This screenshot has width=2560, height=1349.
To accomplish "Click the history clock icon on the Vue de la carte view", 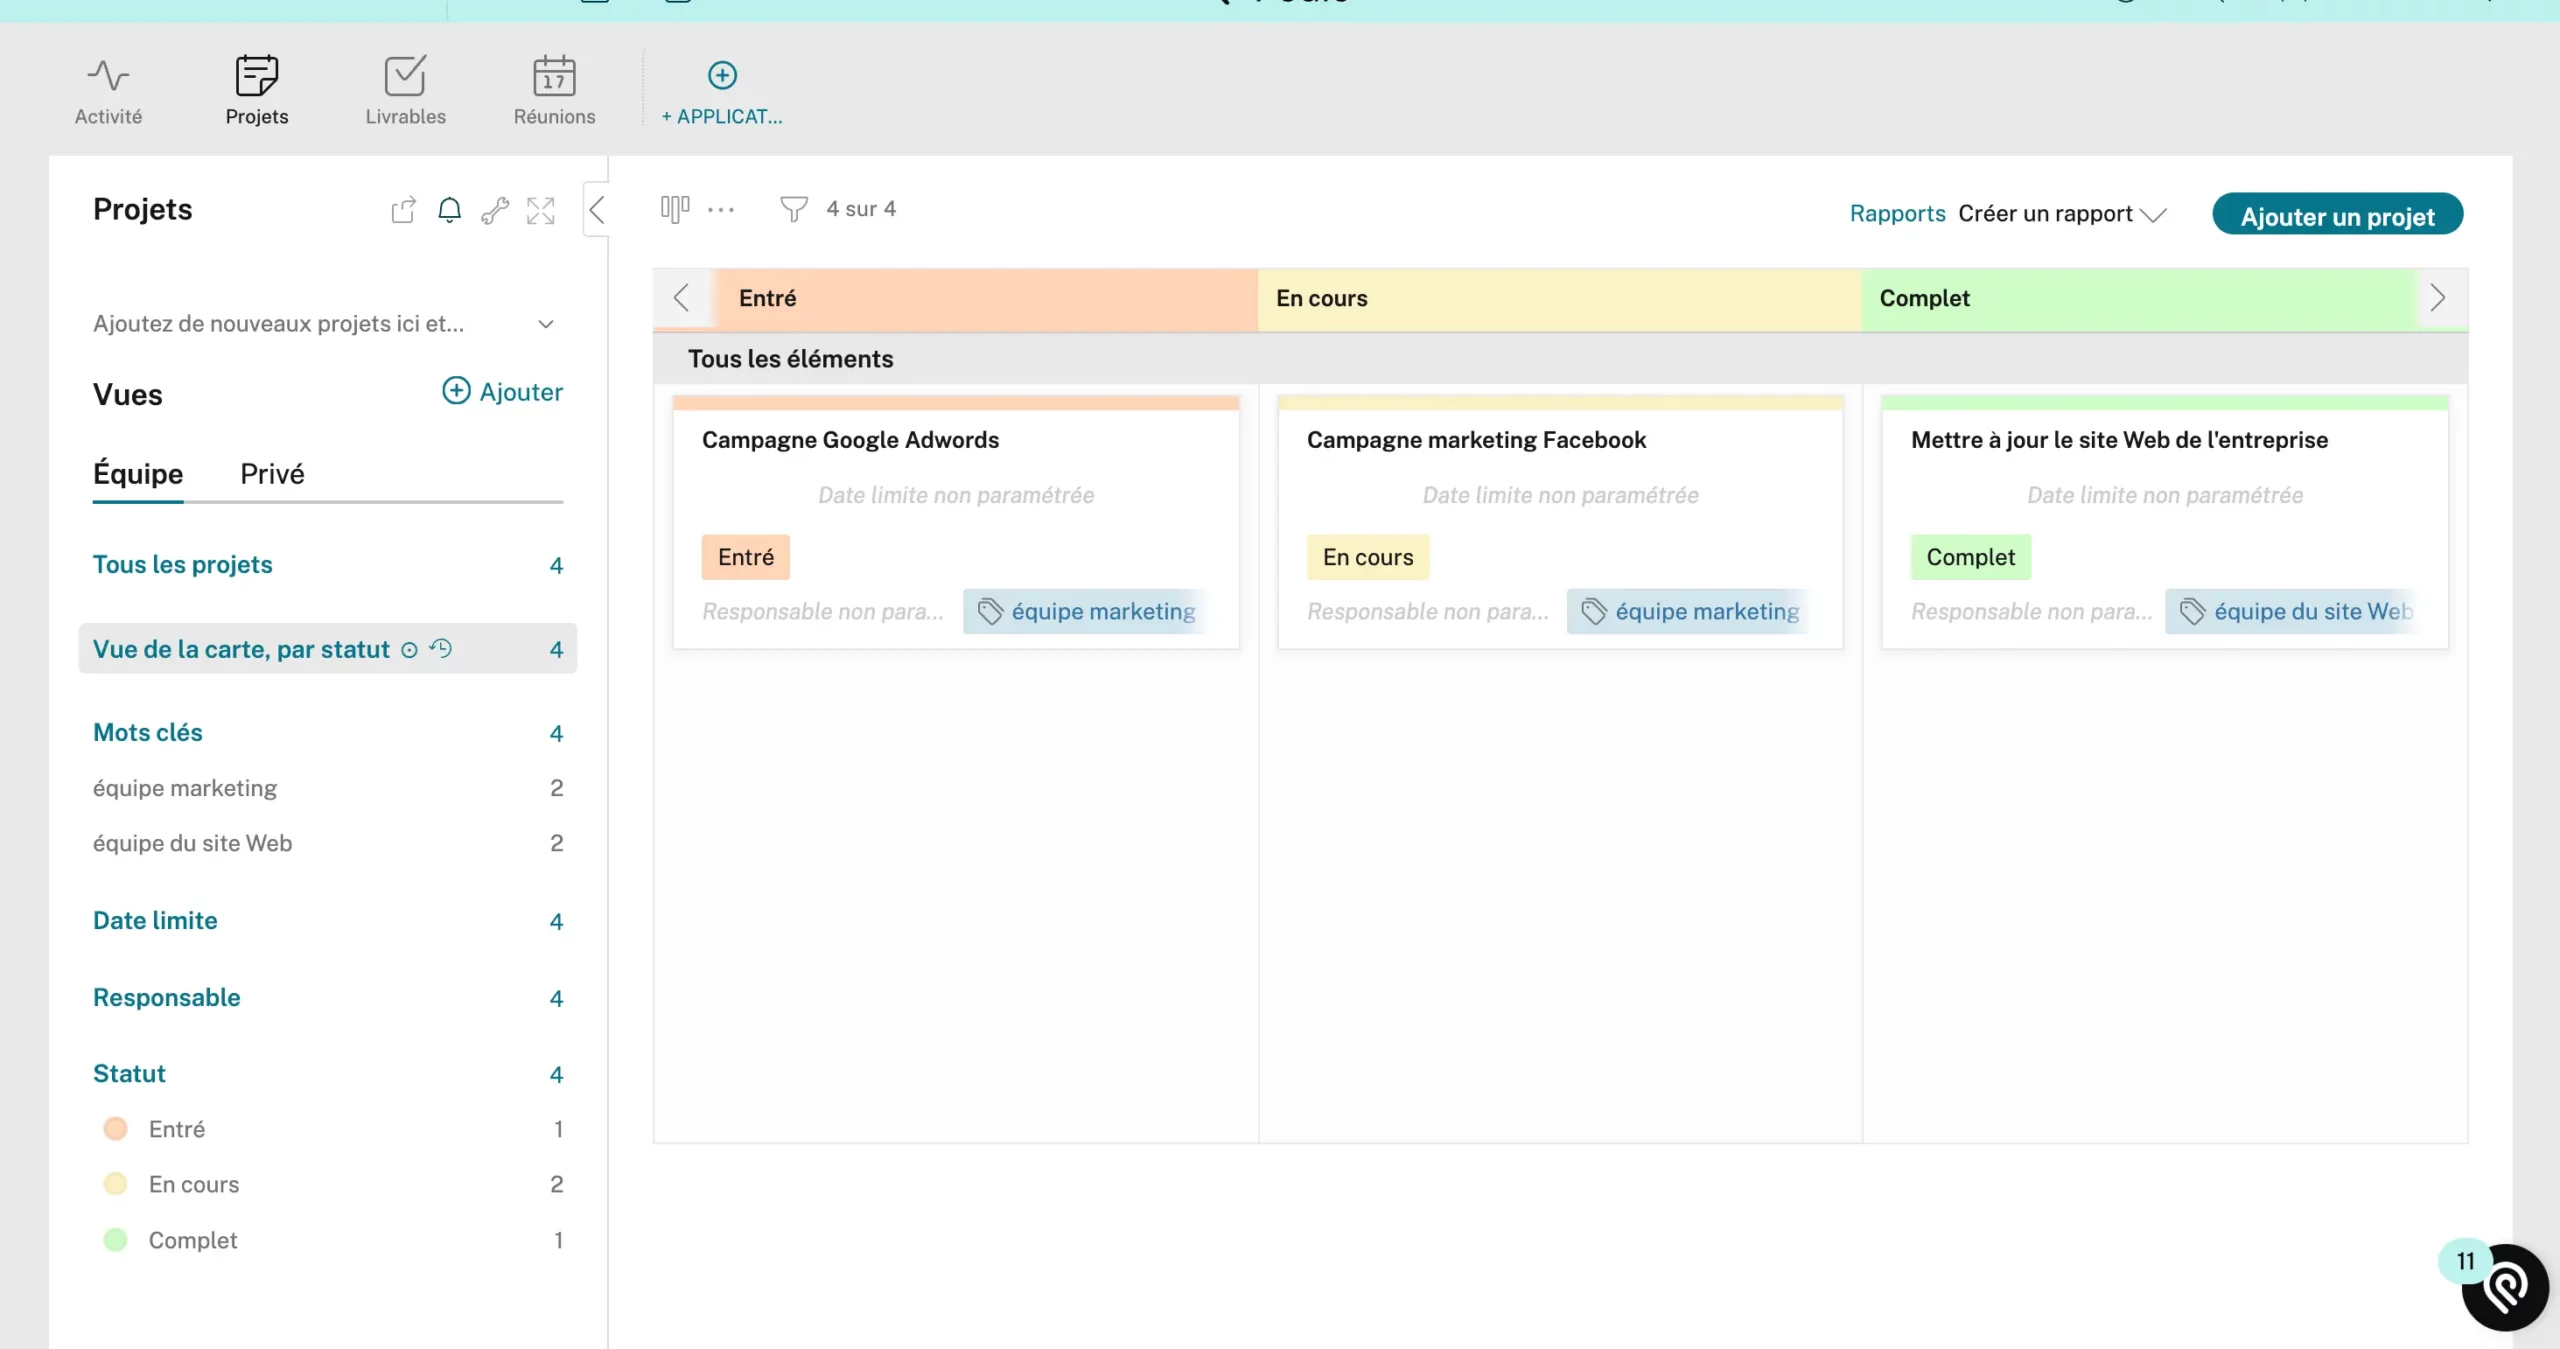I will coord(441,648).
